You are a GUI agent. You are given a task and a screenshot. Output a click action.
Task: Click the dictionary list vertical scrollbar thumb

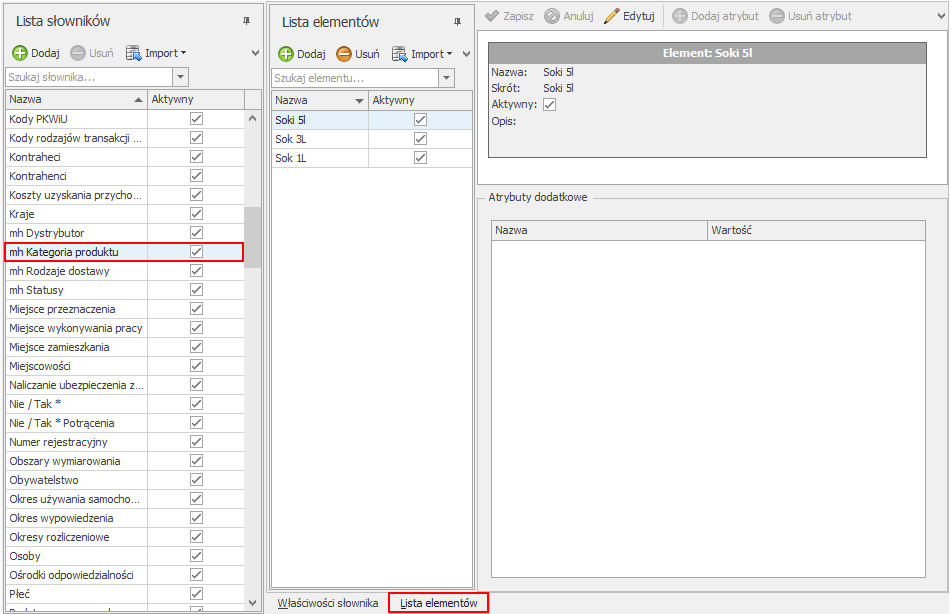point(253,236)
